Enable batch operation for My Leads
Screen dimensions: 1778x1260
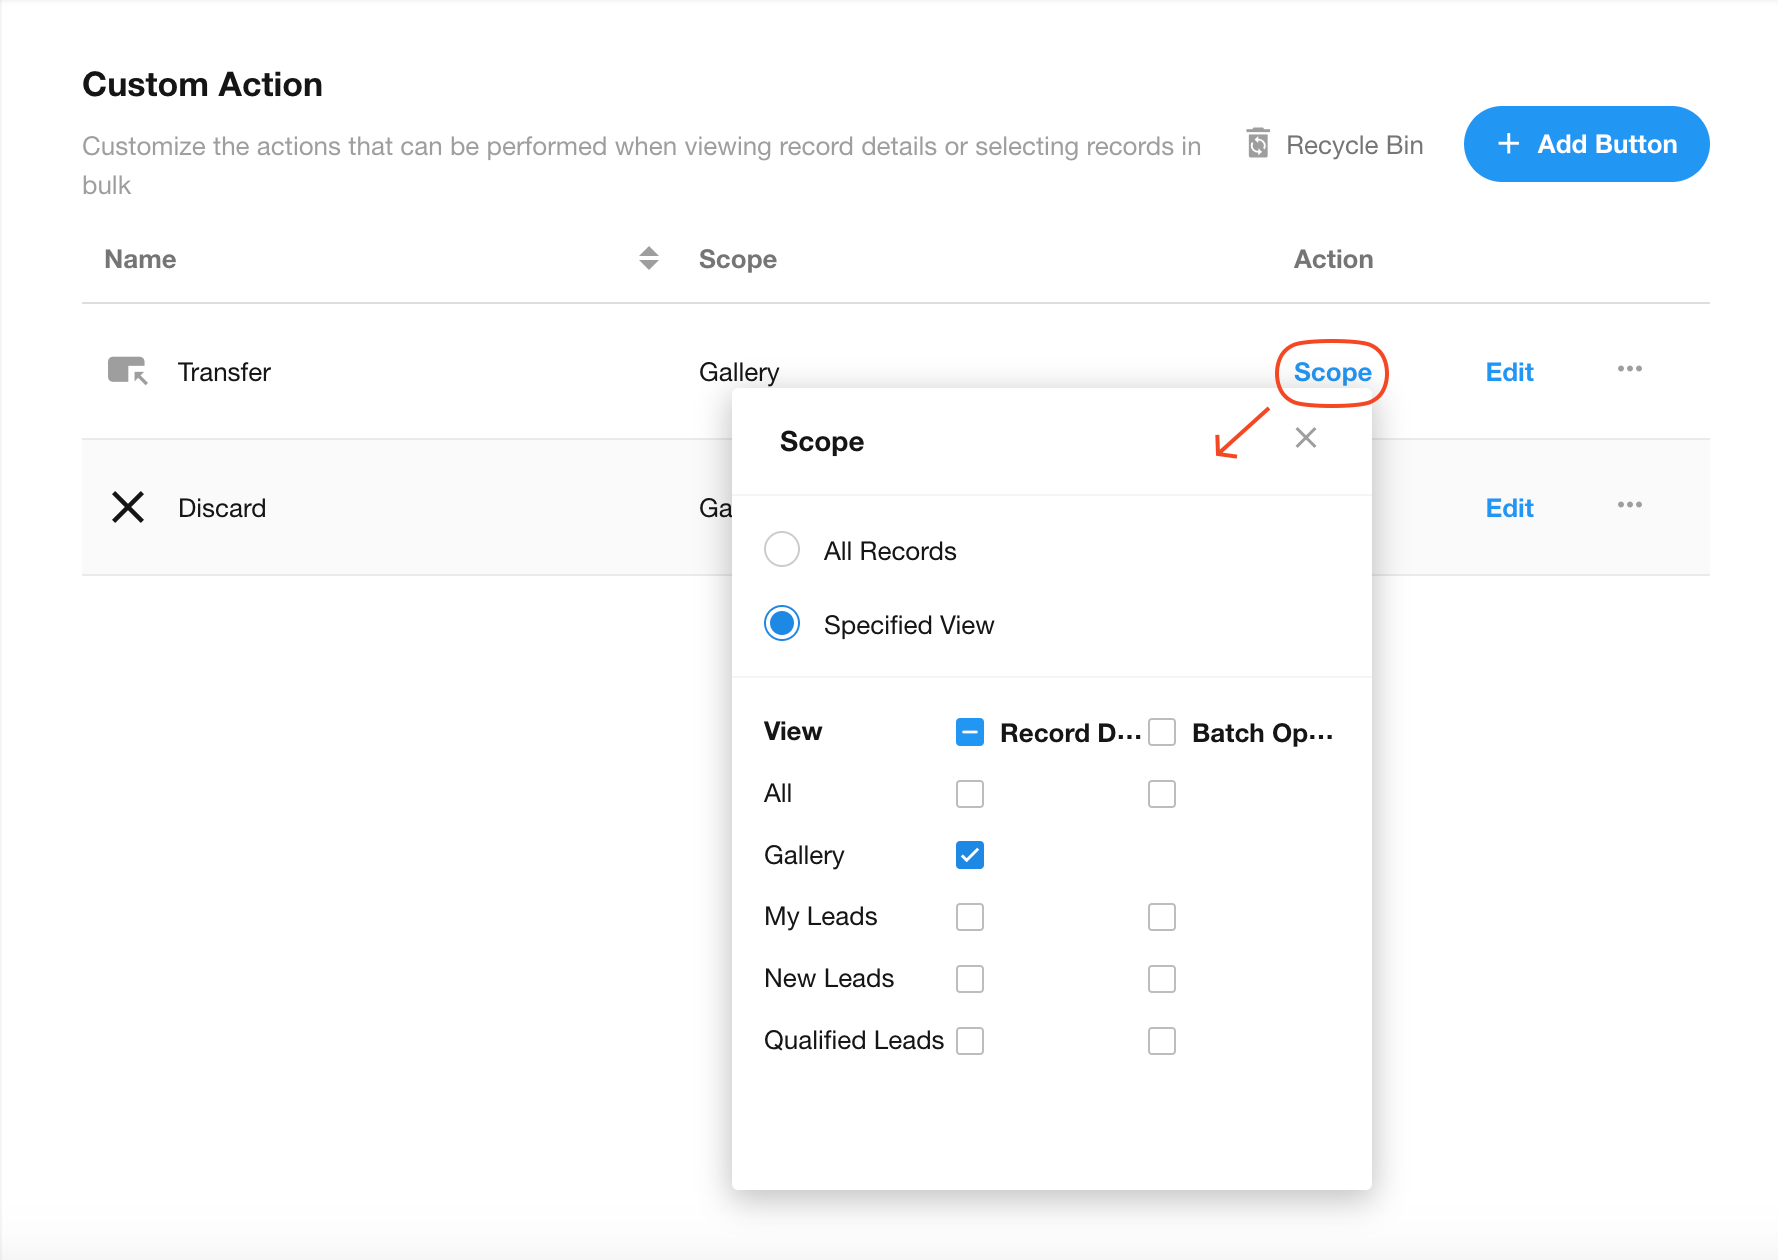pos(1162,917)
